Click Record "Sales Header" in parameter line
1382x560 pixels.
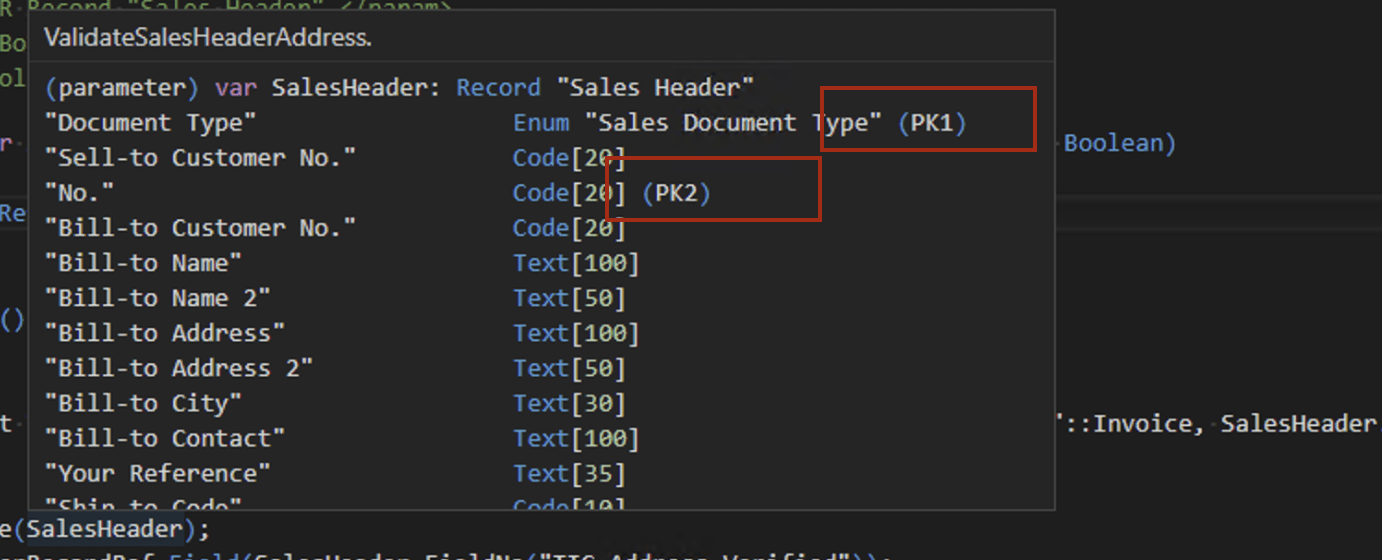605,88
